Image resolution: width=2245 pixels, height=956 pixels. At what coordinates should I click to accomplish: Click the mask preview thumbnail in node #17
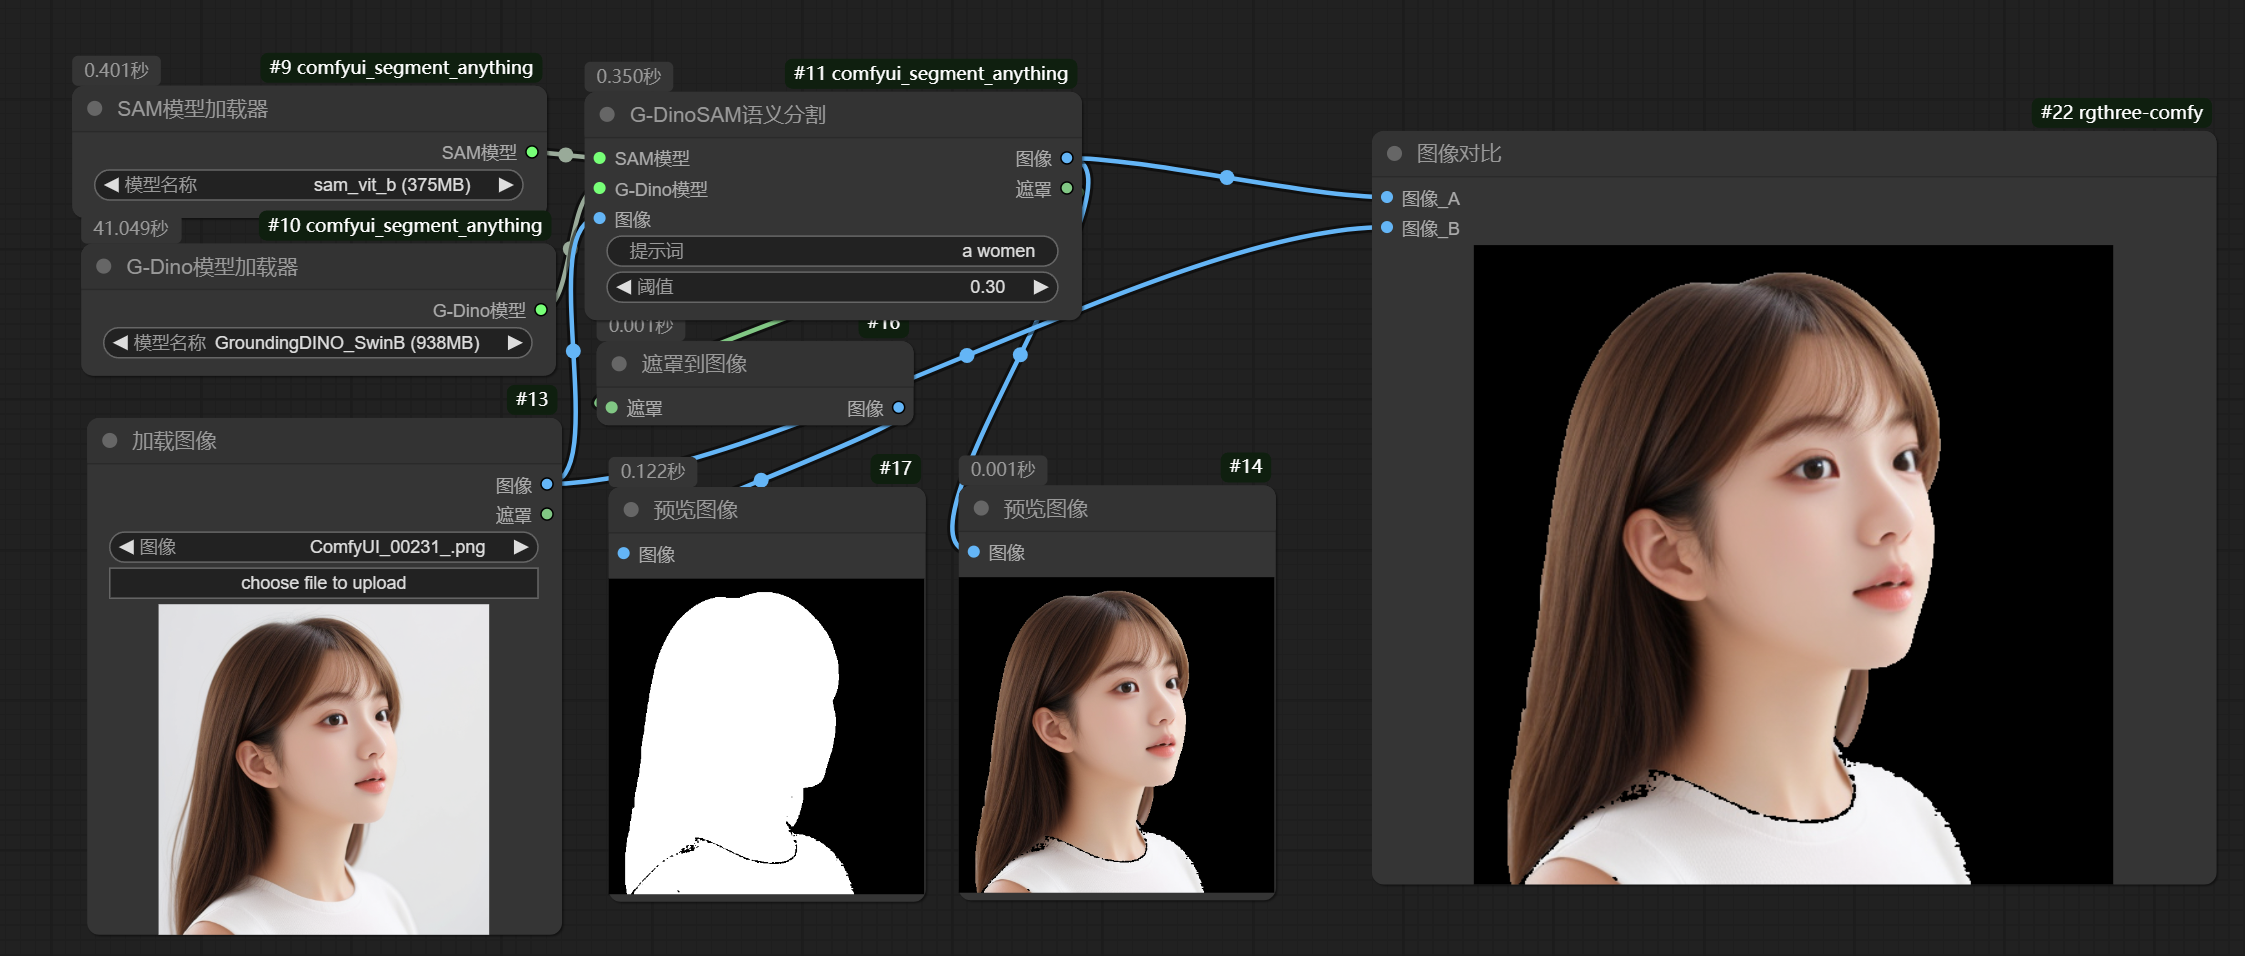pos(767,736)
